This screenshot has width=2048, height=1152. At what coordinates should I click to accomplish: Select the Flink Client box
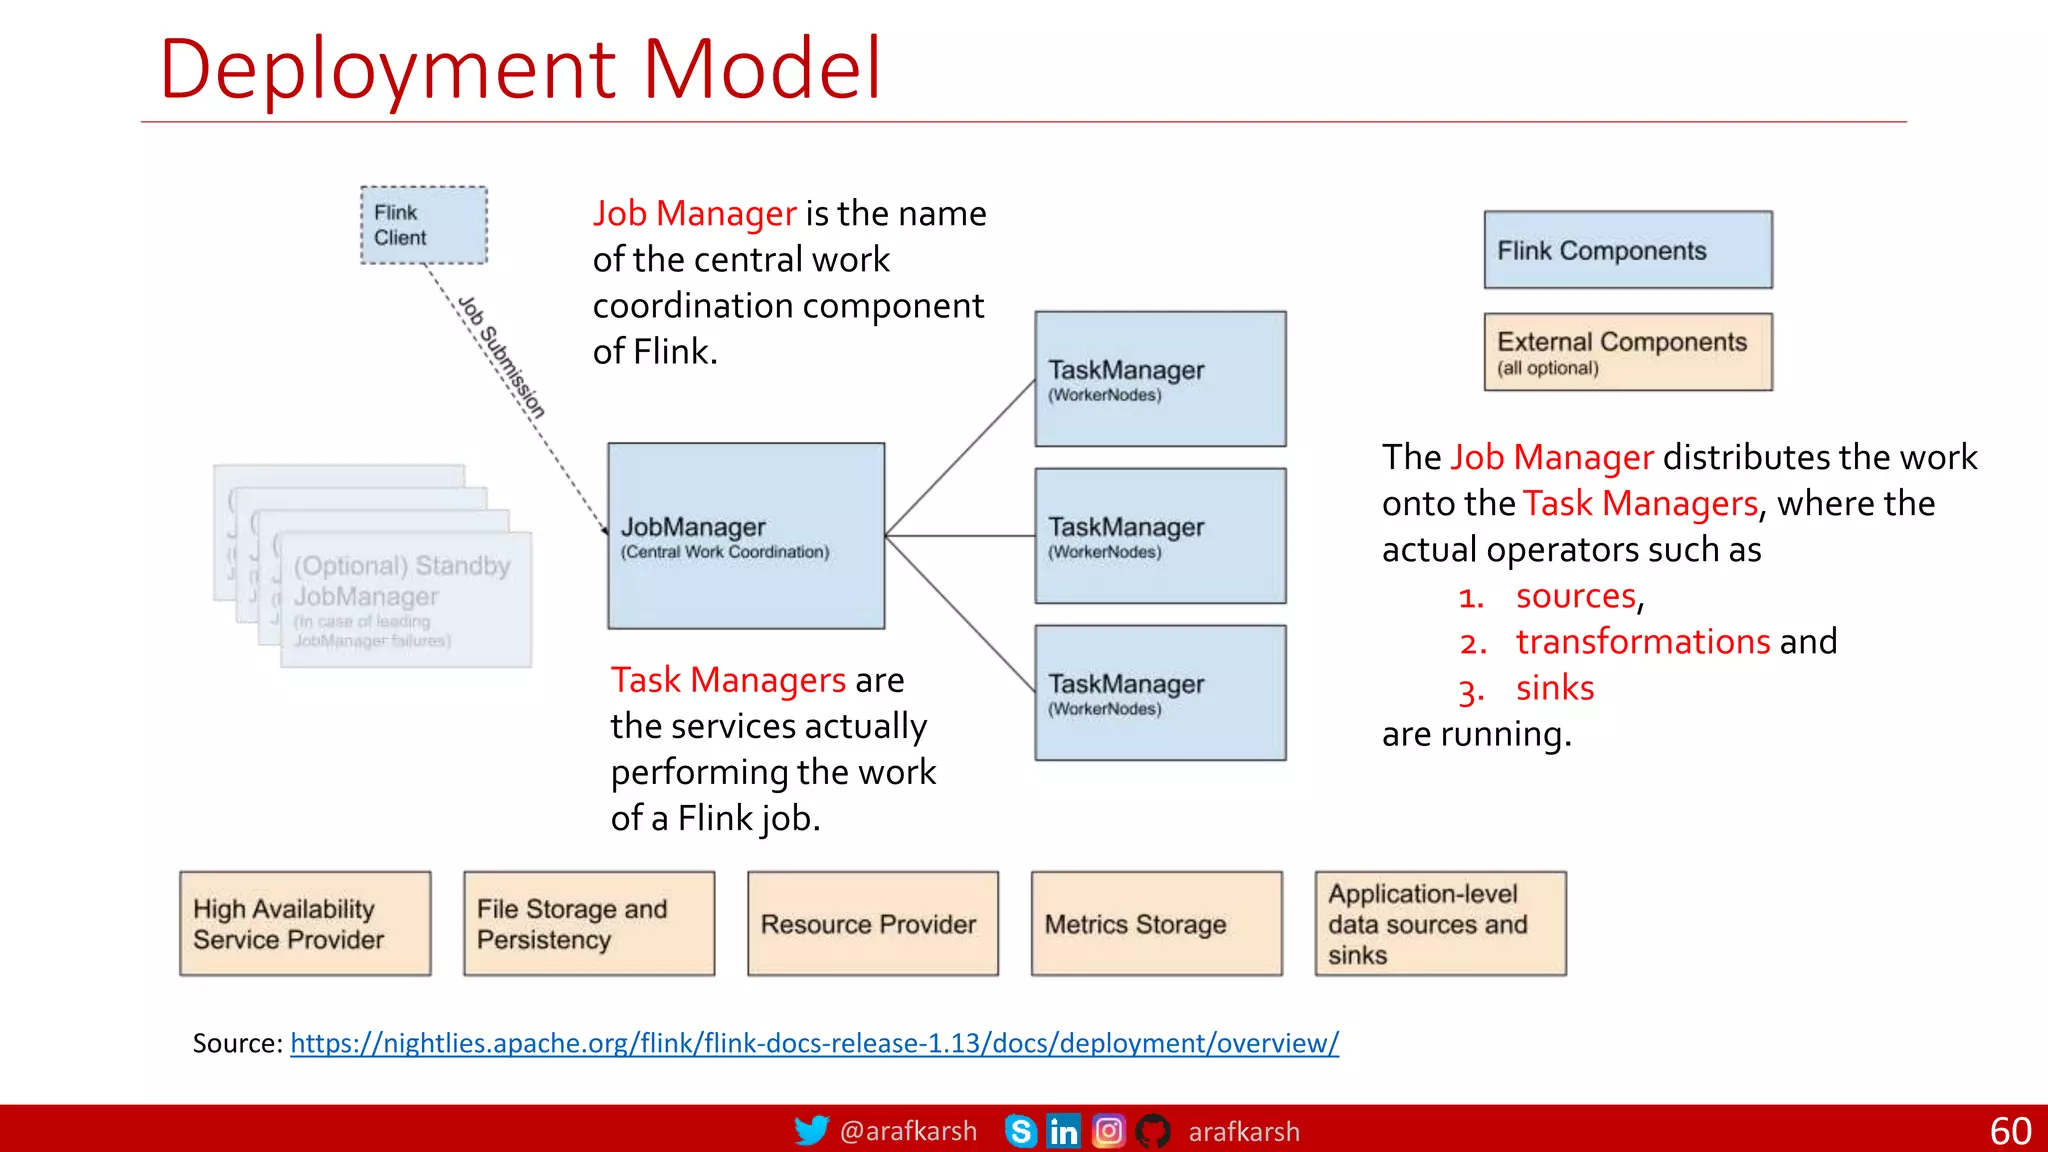point(424,225)
